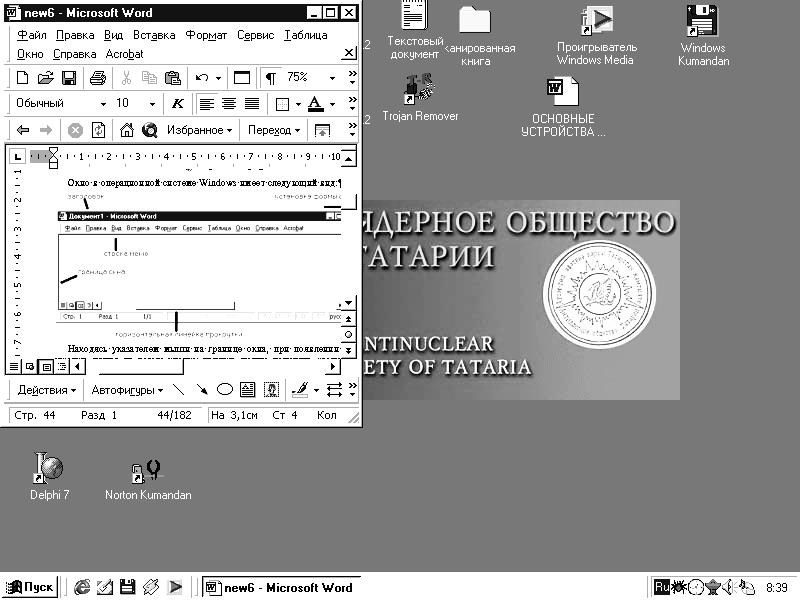Open the Пуск start button
This screenshot has width=800, height=600.
[30, 587]
